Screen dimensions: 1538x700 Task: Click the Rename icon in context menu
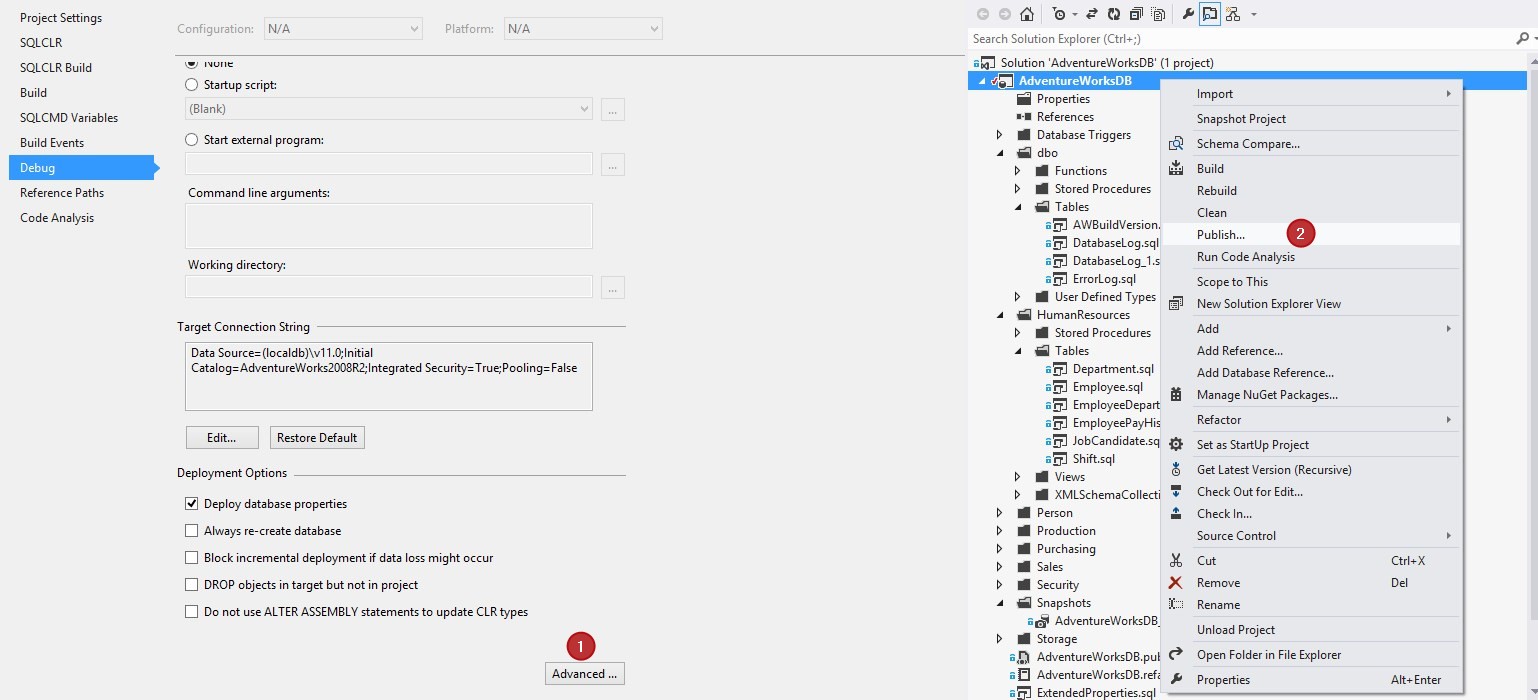[x=1176, y=604]
